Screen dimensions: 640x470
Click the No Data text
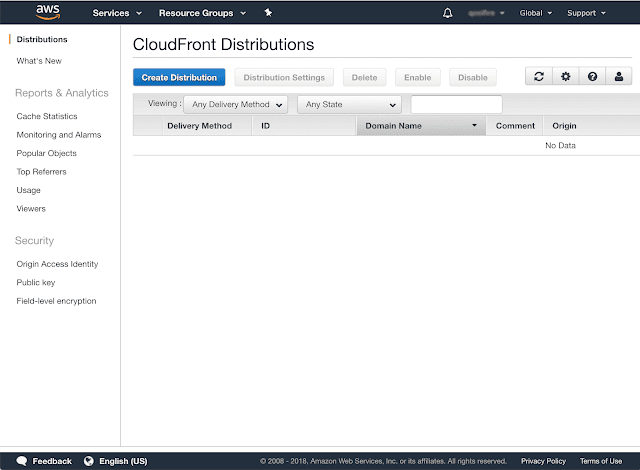pos(560,145)
